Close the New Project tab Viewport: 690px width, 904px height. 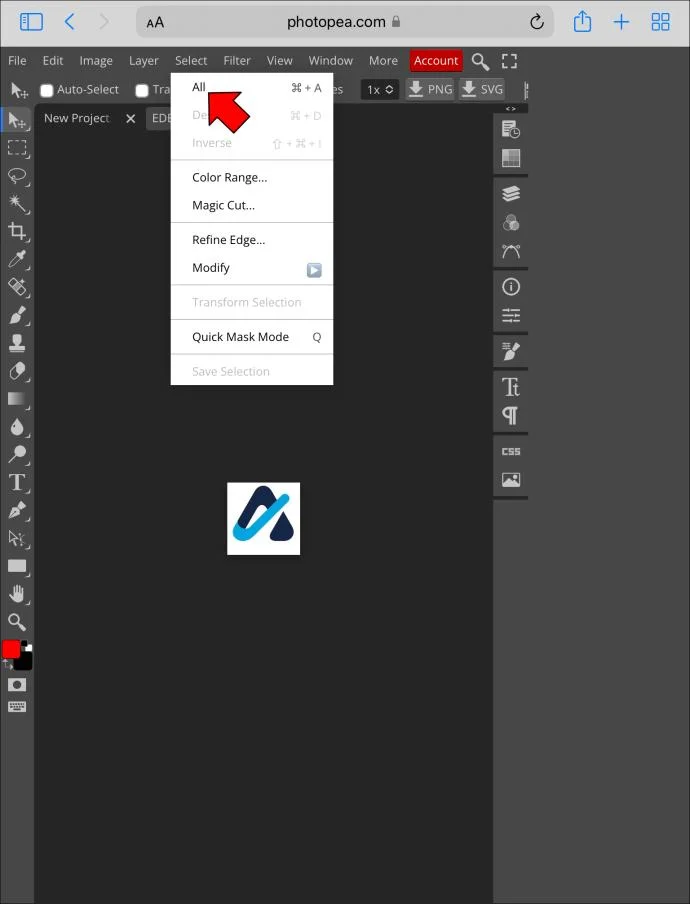click(x=131, y=118)
